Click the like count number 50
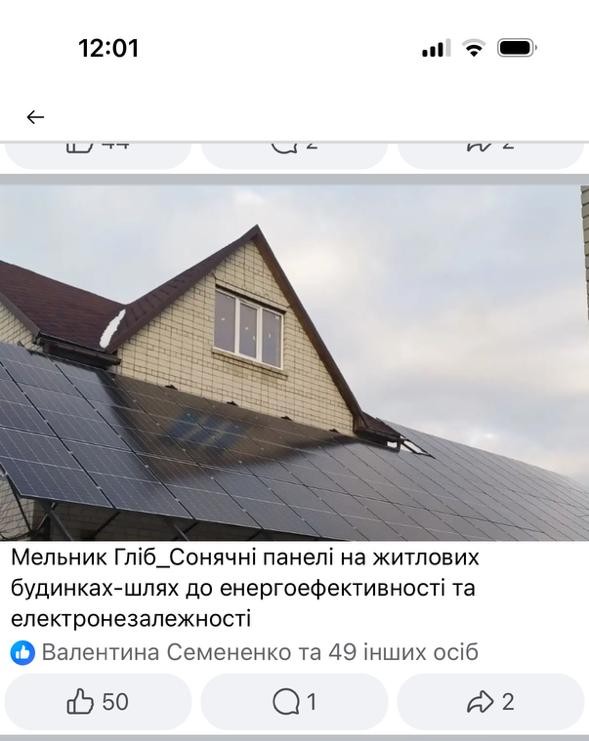 [115, 702]
